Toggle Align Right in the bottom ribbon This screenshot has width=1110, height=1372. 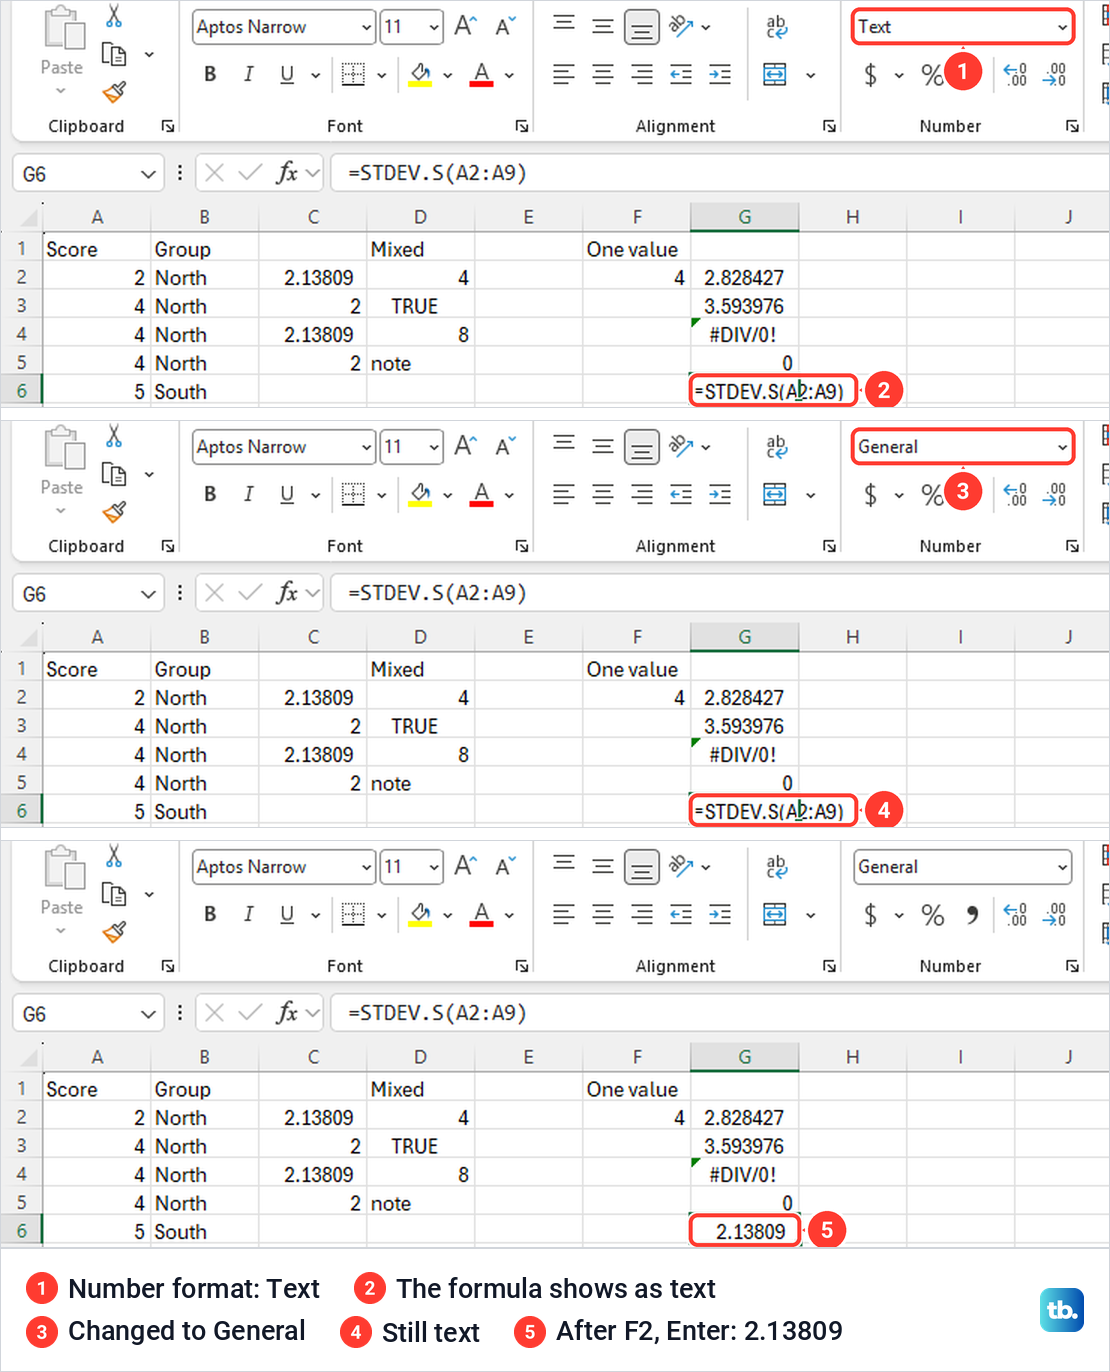pos(641,914)
